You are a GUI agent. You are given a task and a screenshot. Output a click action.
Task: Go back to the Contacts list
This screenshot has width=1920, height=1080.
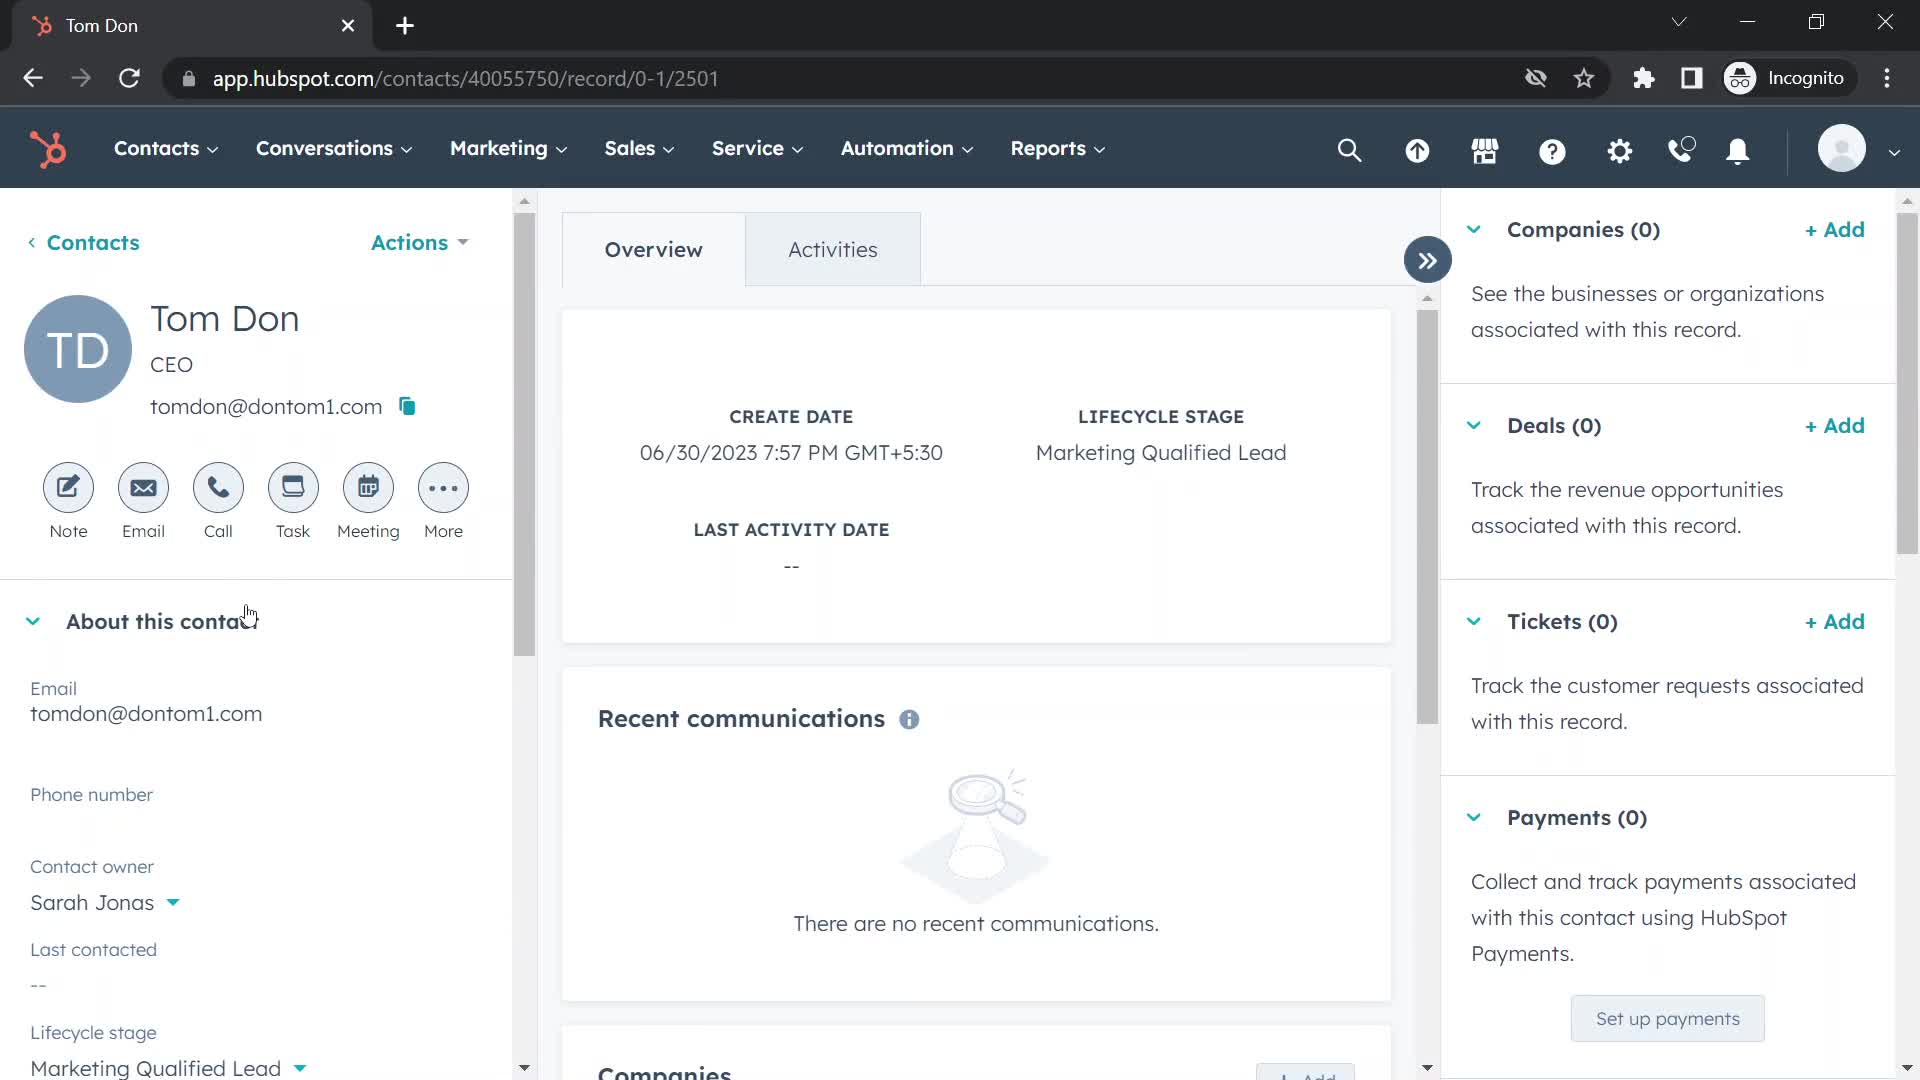tap(84, 243)
